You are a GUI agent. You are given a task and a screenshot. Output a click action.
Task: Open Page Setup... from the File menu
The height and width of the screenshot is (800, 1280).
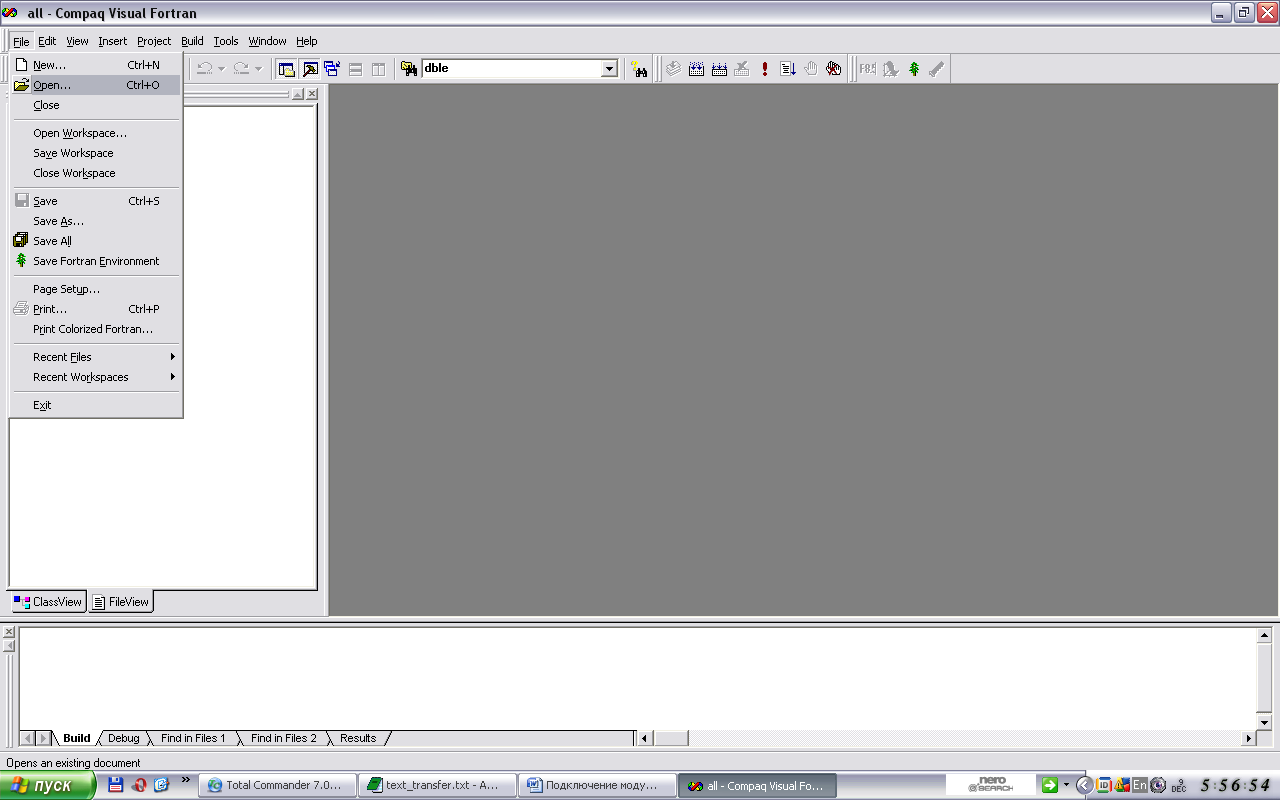click(96, 289)
